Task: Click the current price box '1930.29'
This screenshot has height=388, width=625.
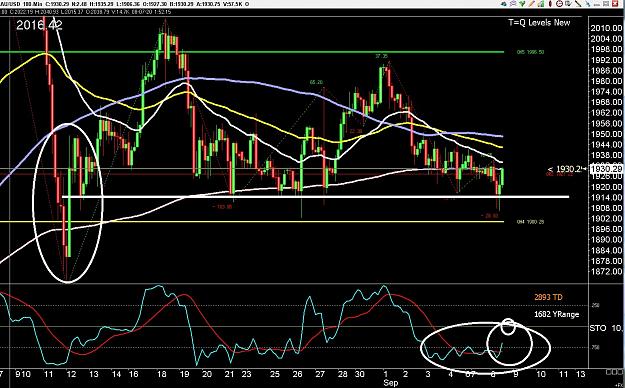Action: [x=606, y=169]
